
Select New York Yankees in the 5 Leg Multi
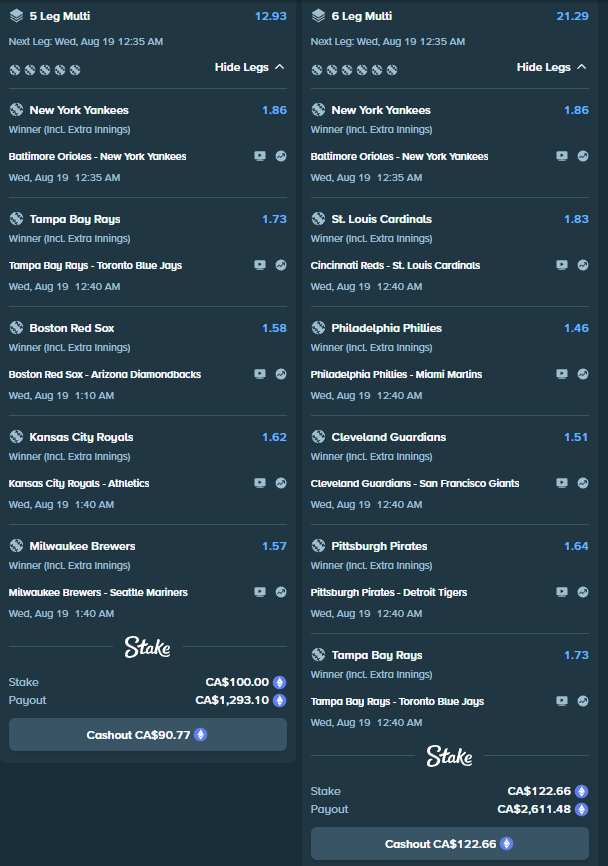(79, 110)
